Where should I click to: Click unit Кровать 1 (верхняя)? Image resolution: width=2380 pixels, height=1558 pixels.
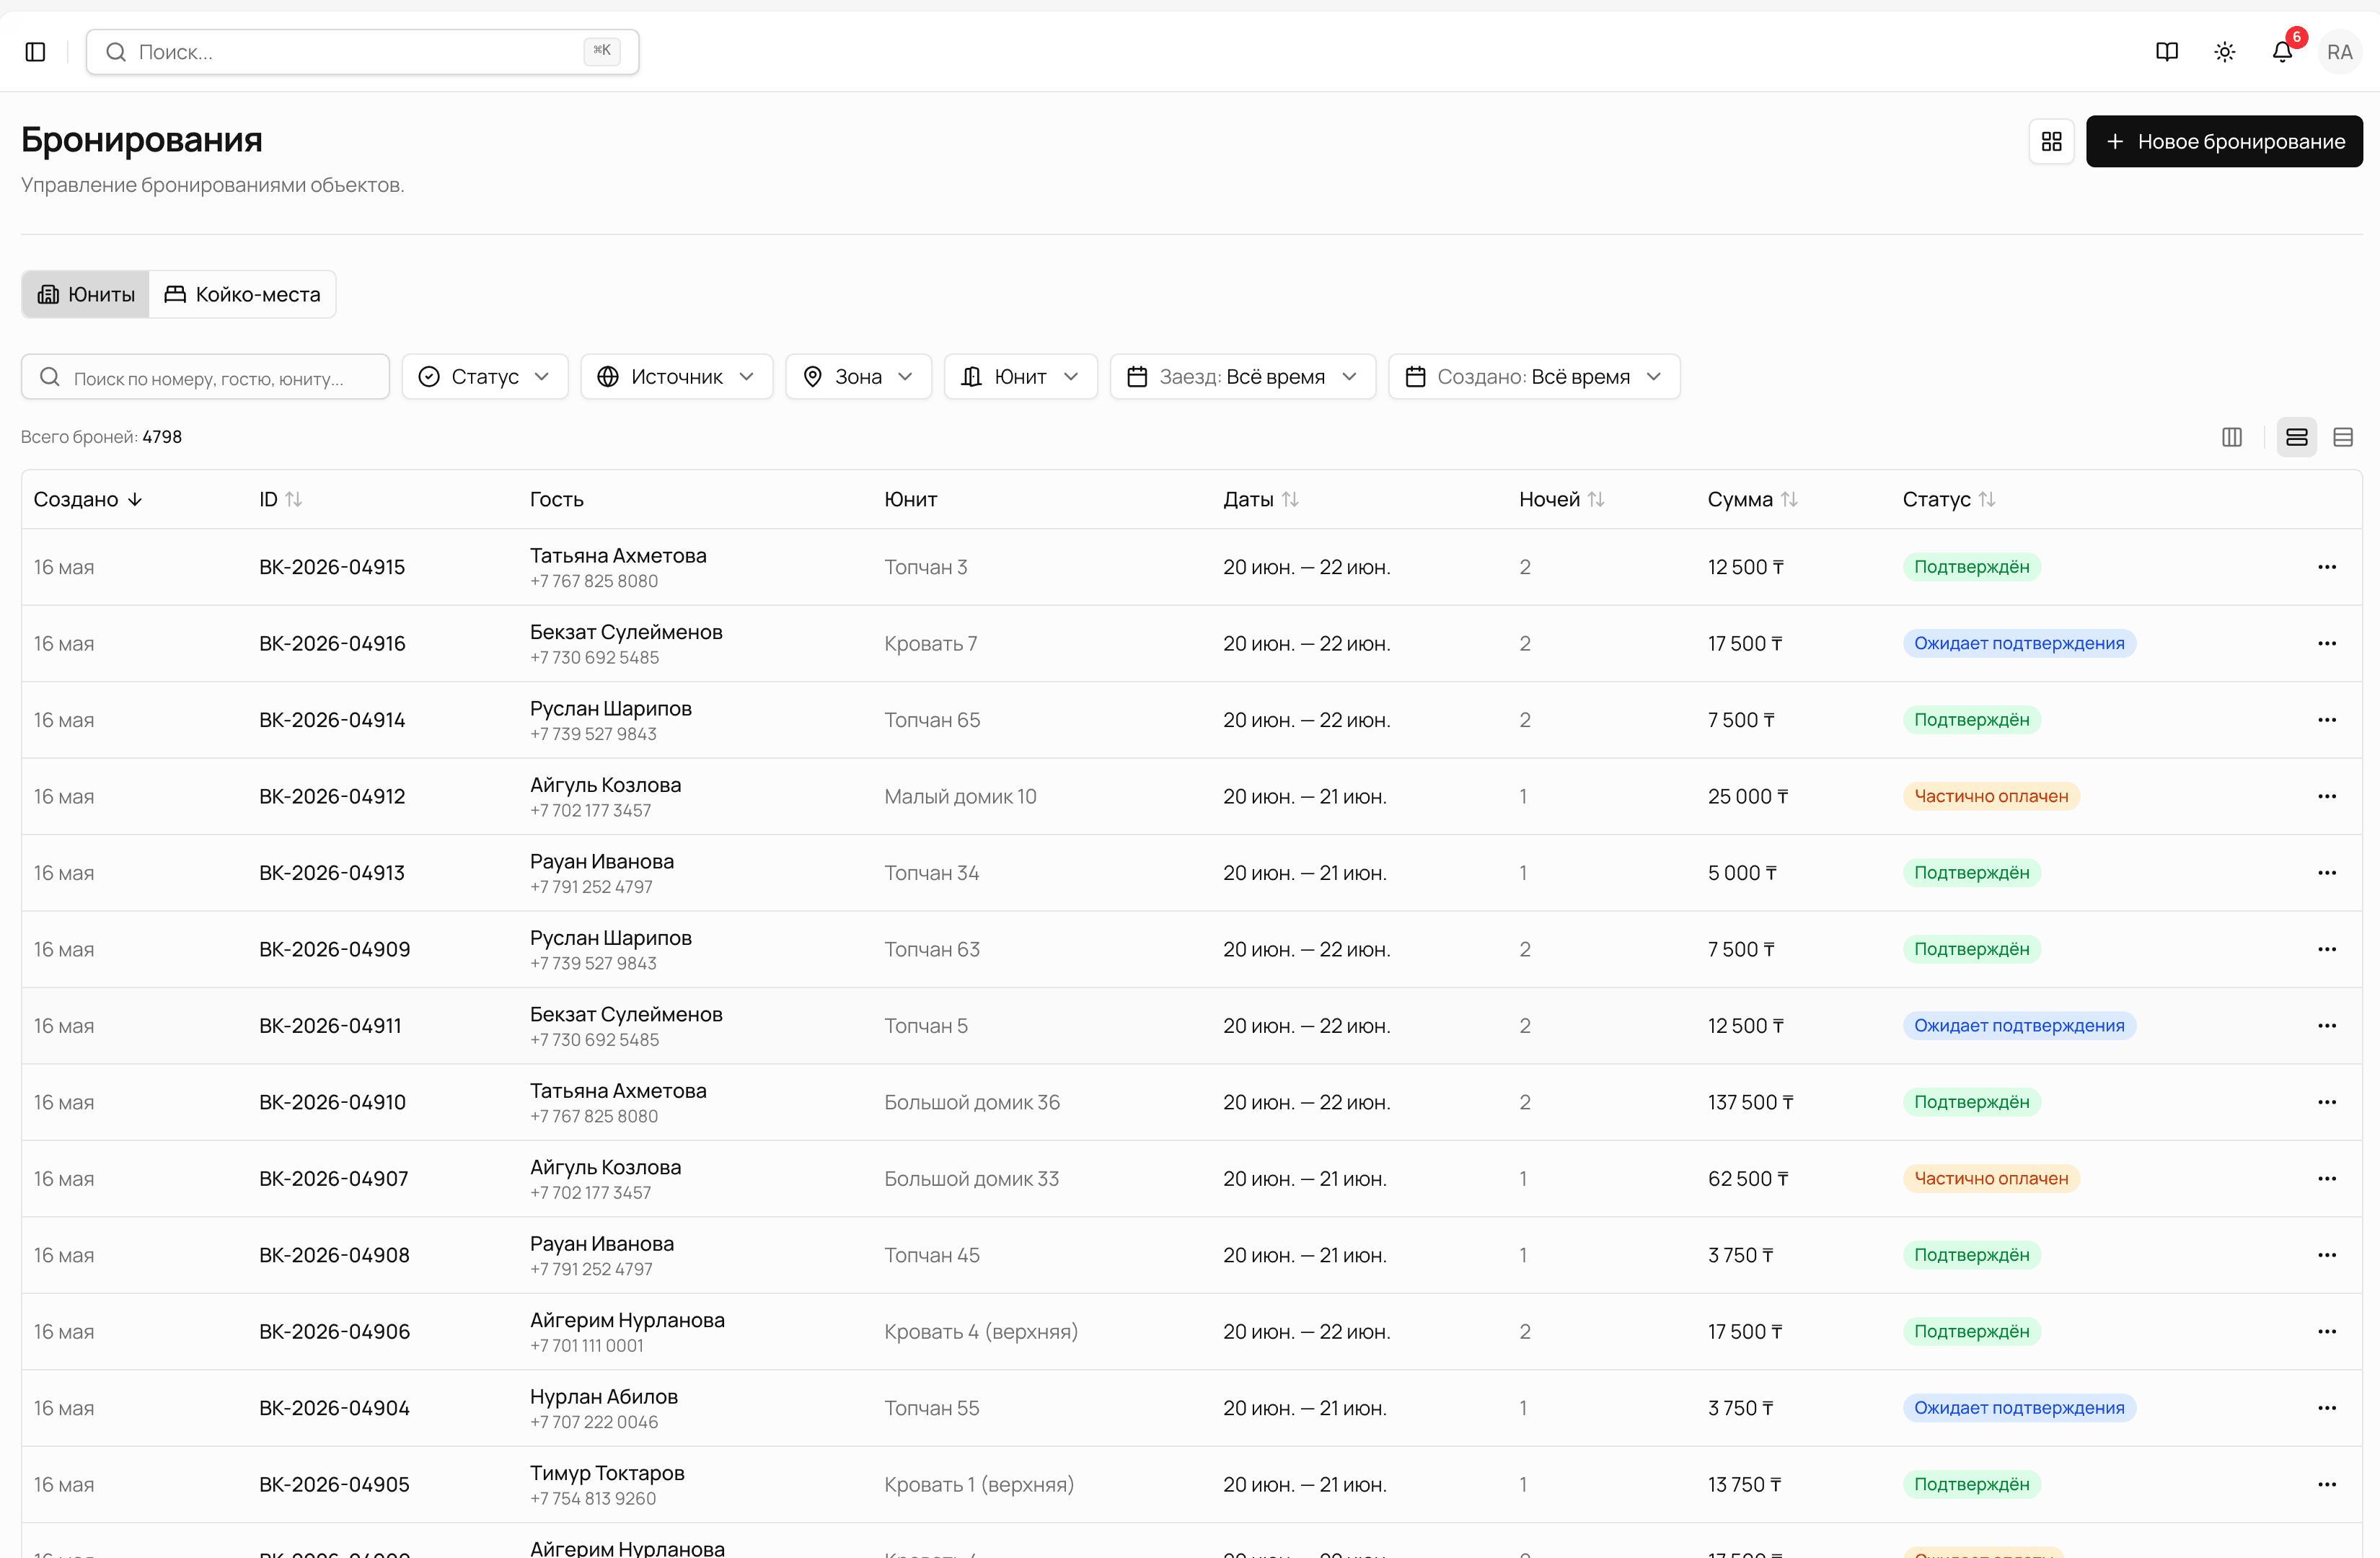(x=979, y=1485)
